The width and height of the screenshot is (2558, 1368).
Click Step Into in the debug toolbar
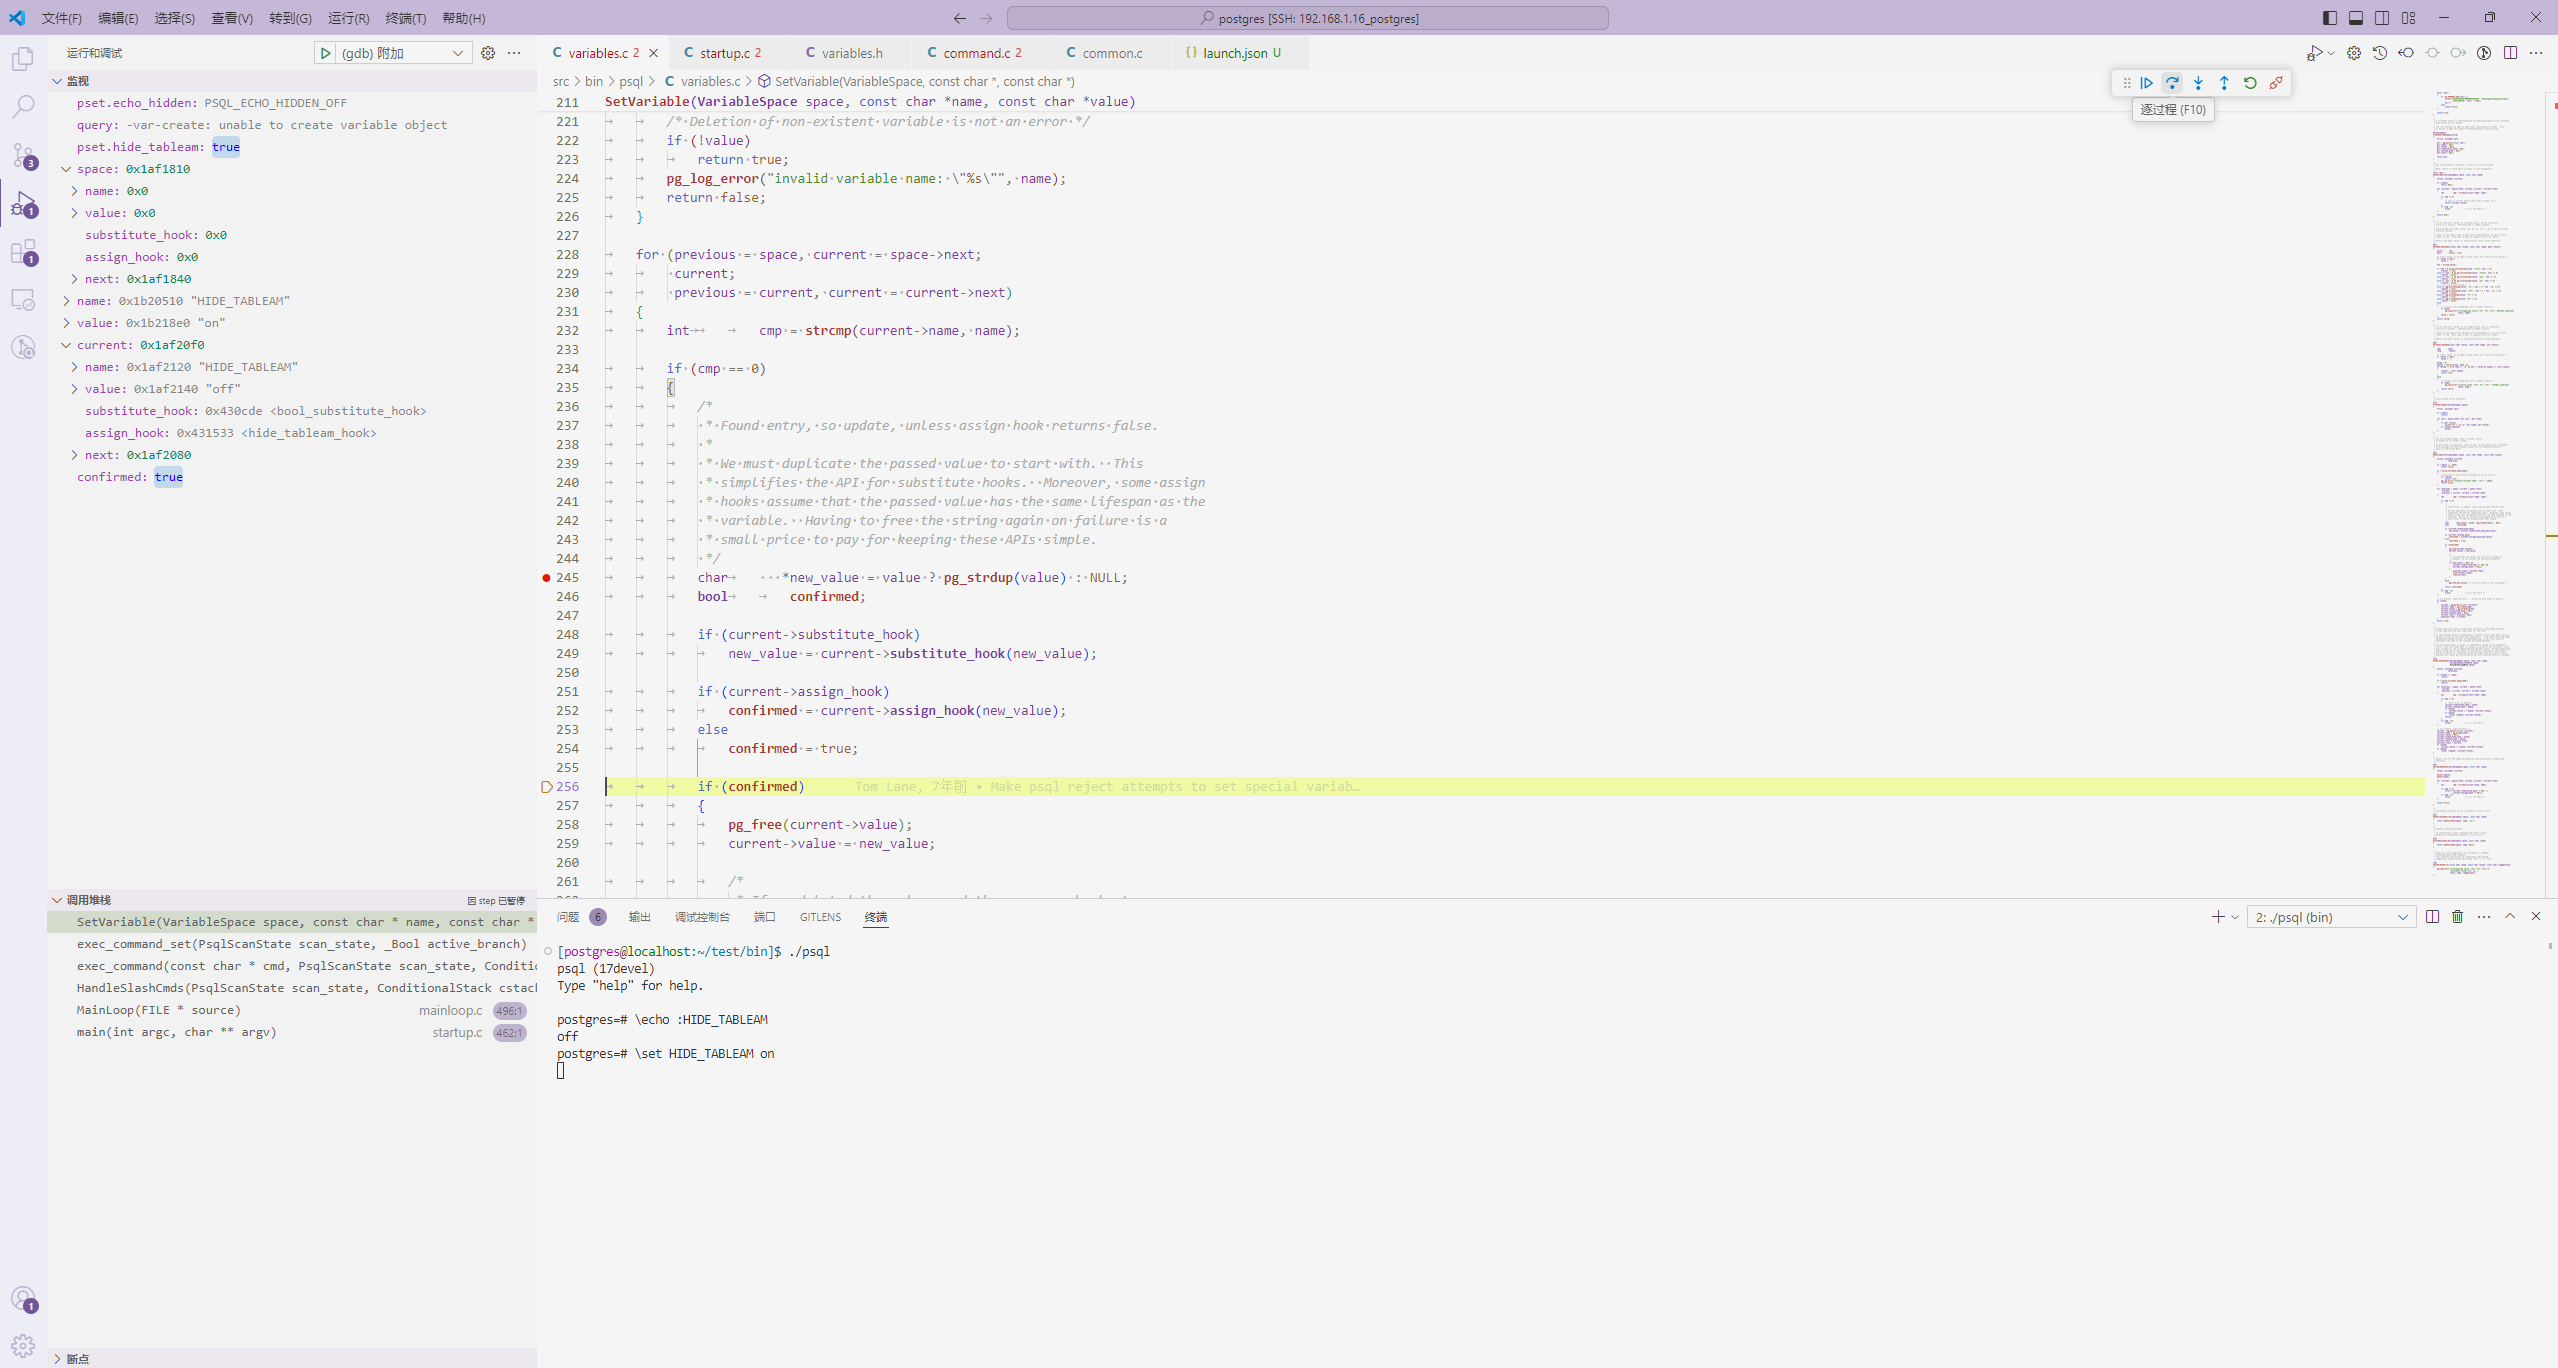point(2198,83)
